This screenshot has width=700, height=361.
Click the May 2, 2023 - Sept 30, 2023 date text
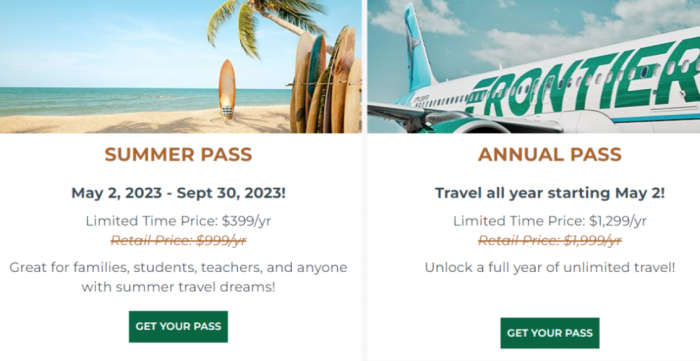tap(178, 193)
